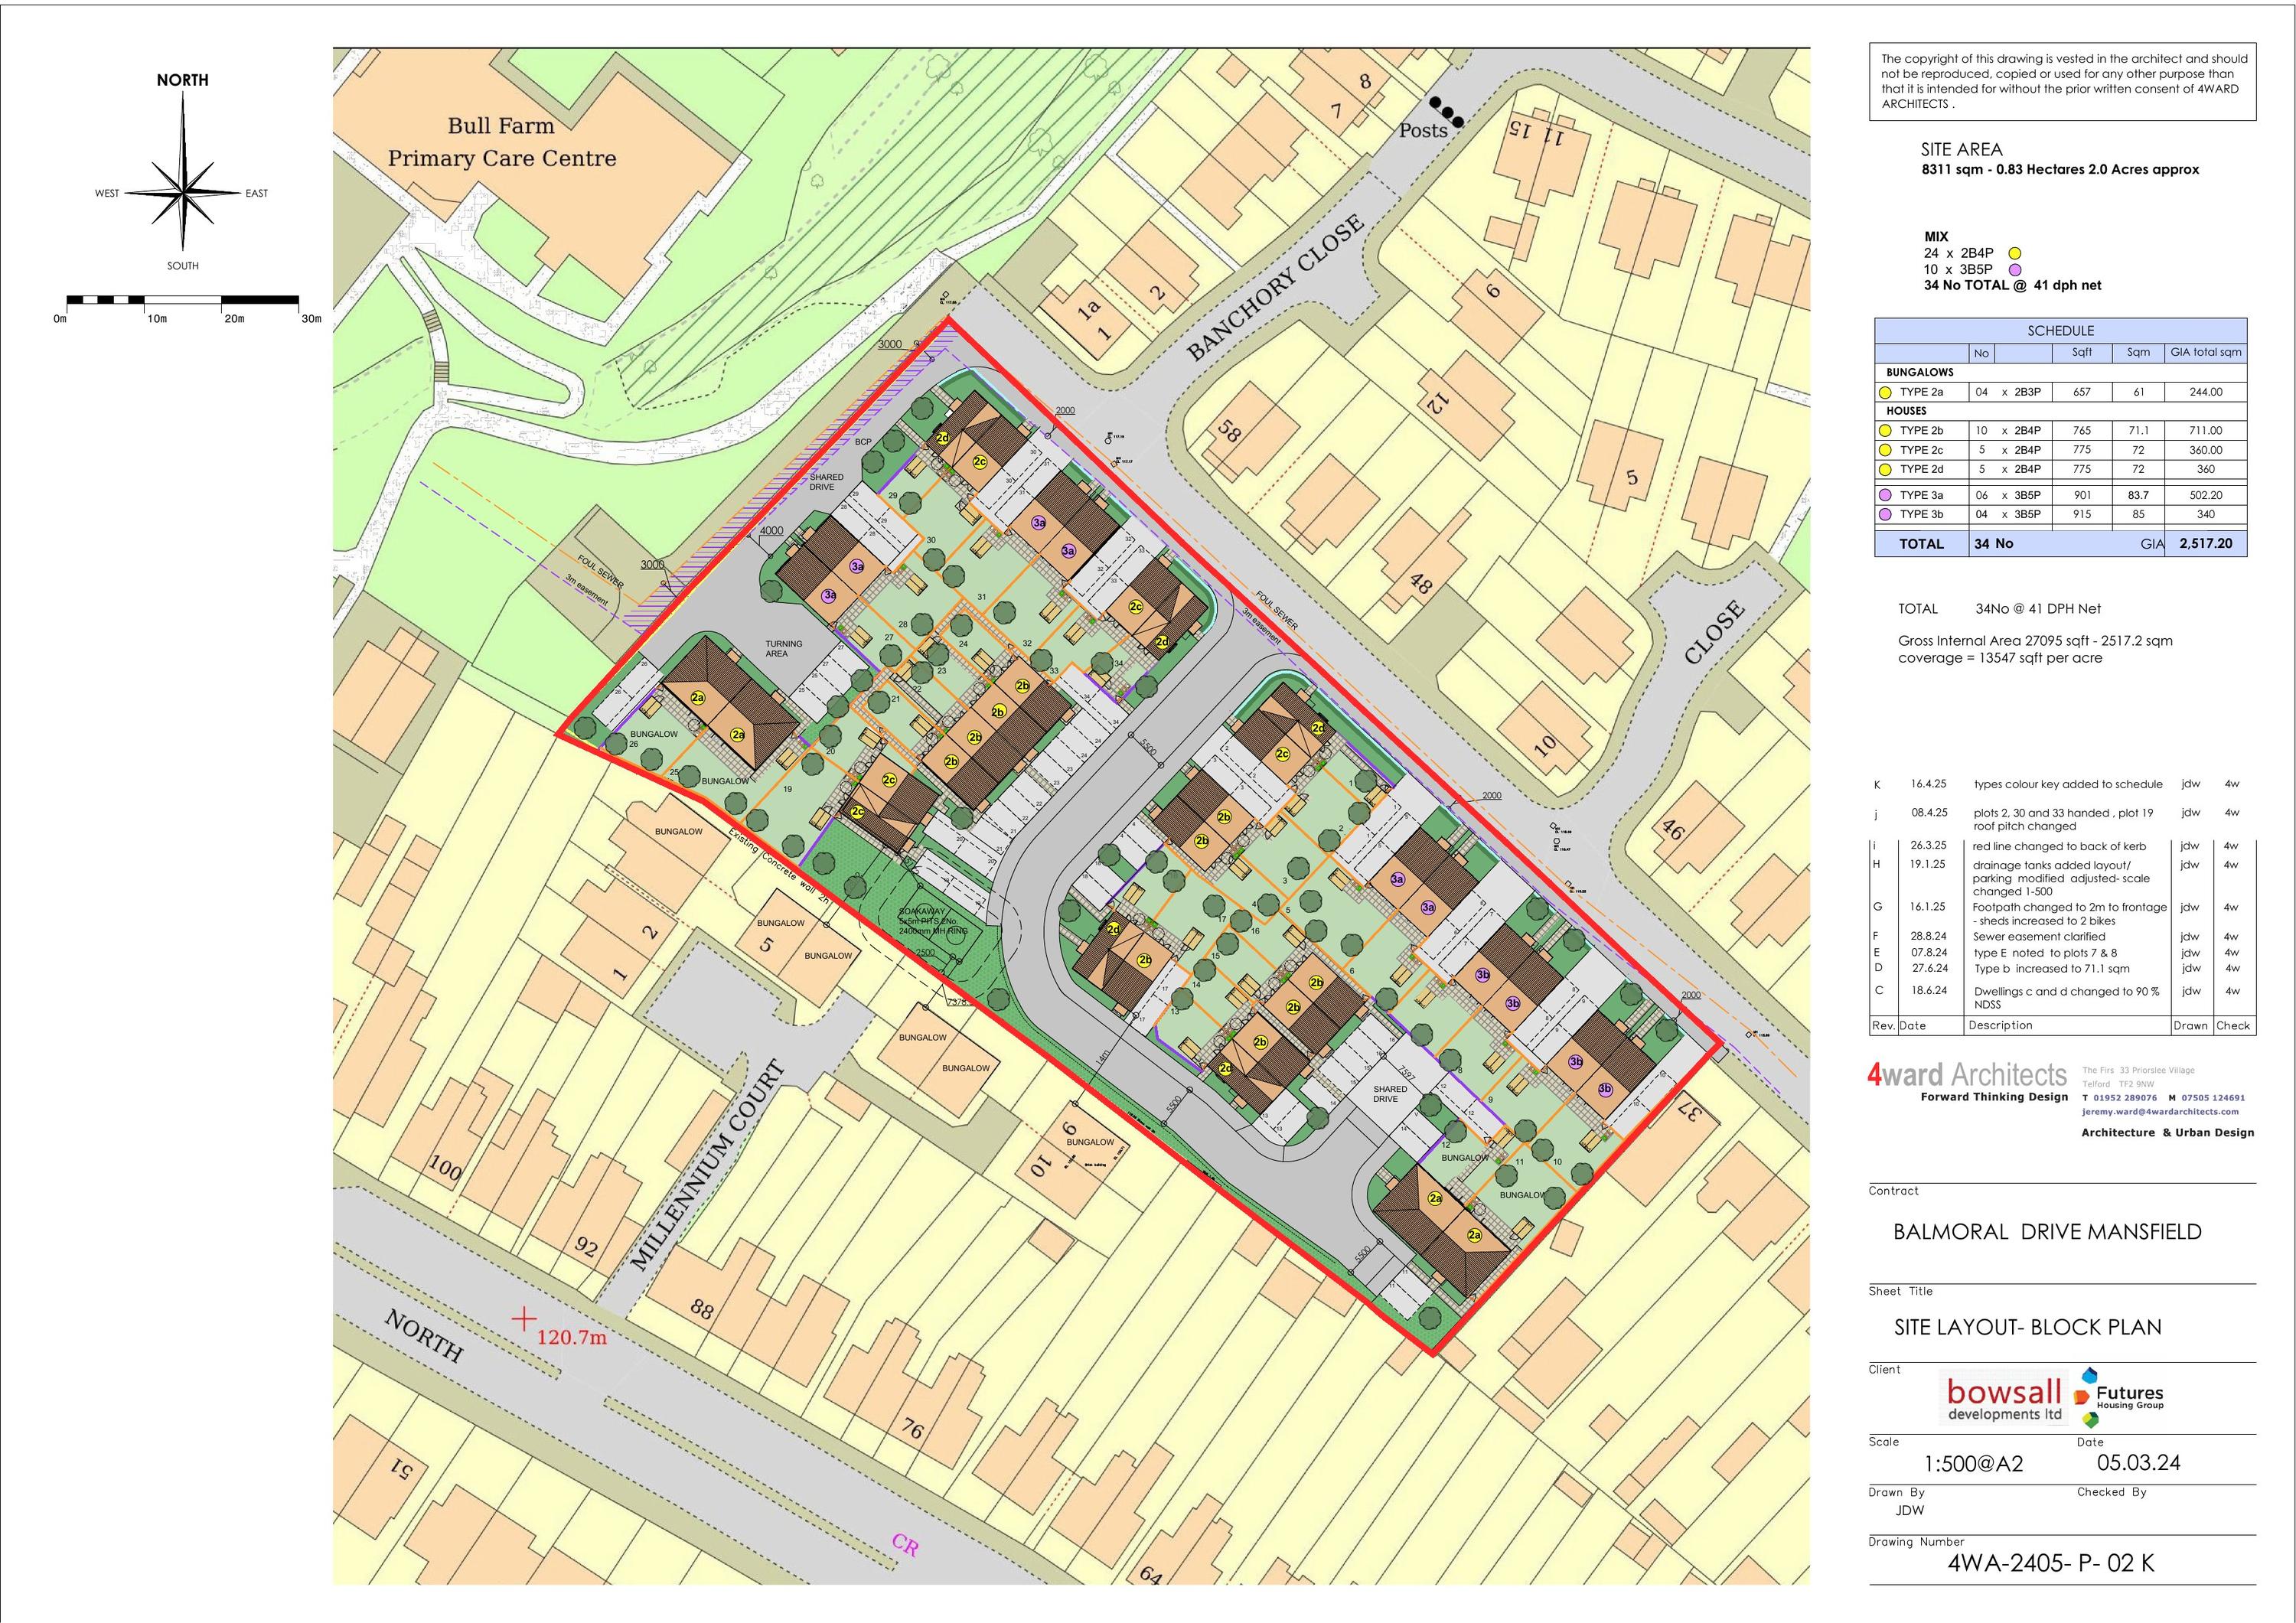Screen dimensions: 2296x1623
Task: Click the three black Posts dots
Action: coord(1447,113)
